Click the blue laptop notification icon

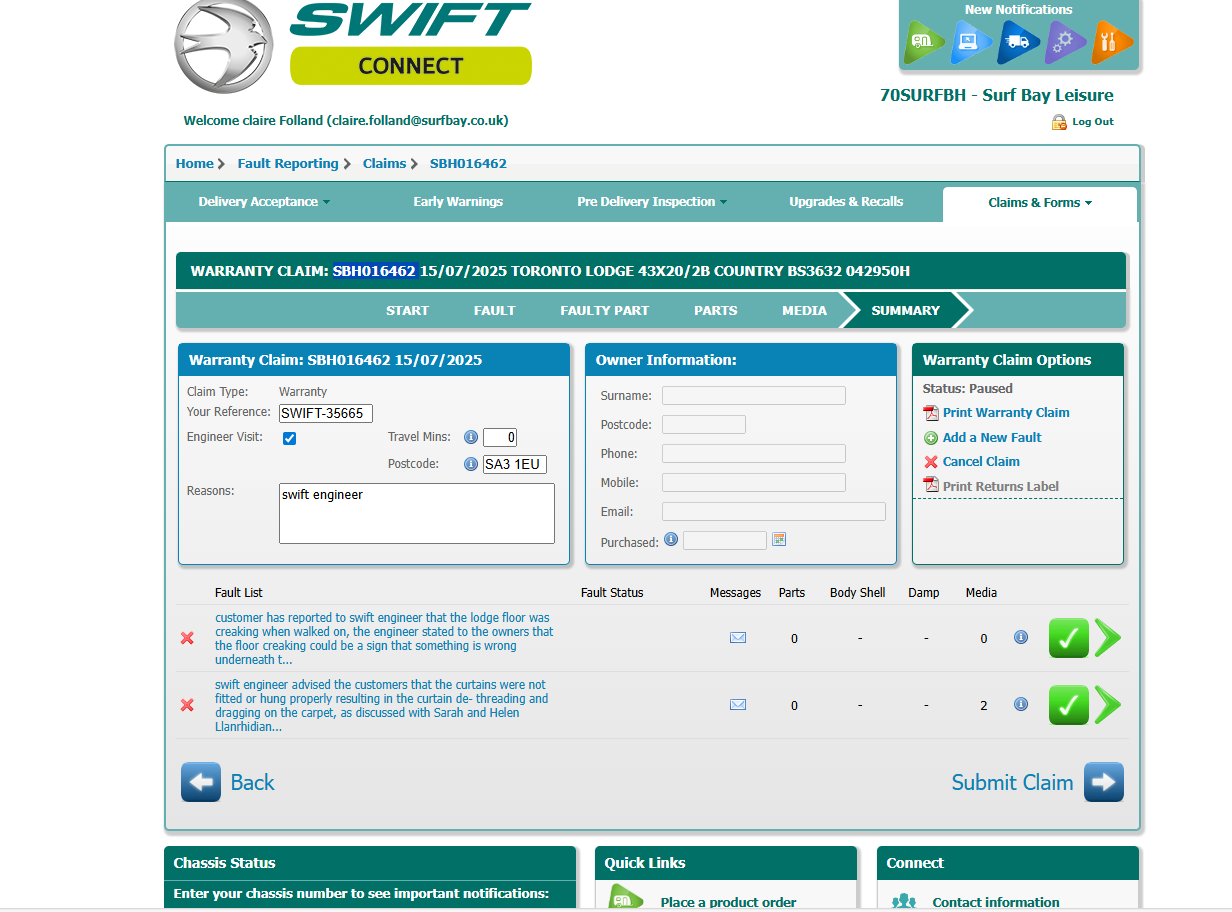pyautogui.click(x=970, y=42)
